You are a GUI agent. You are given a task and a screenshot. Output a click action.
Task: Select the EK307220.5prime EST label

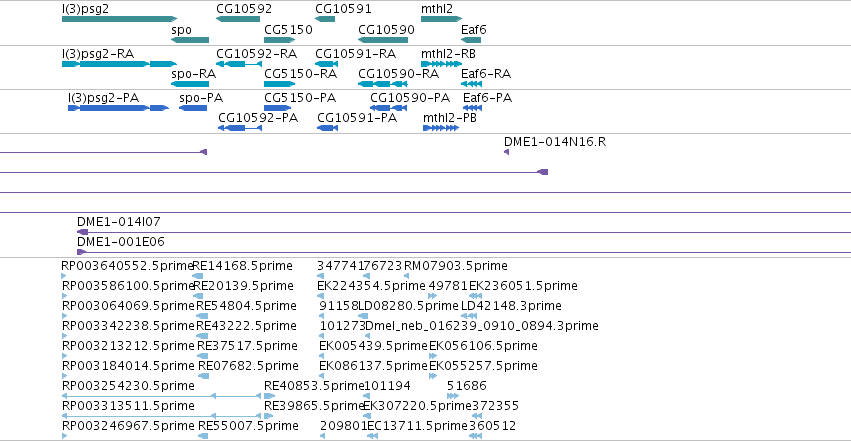coord(417,406)
